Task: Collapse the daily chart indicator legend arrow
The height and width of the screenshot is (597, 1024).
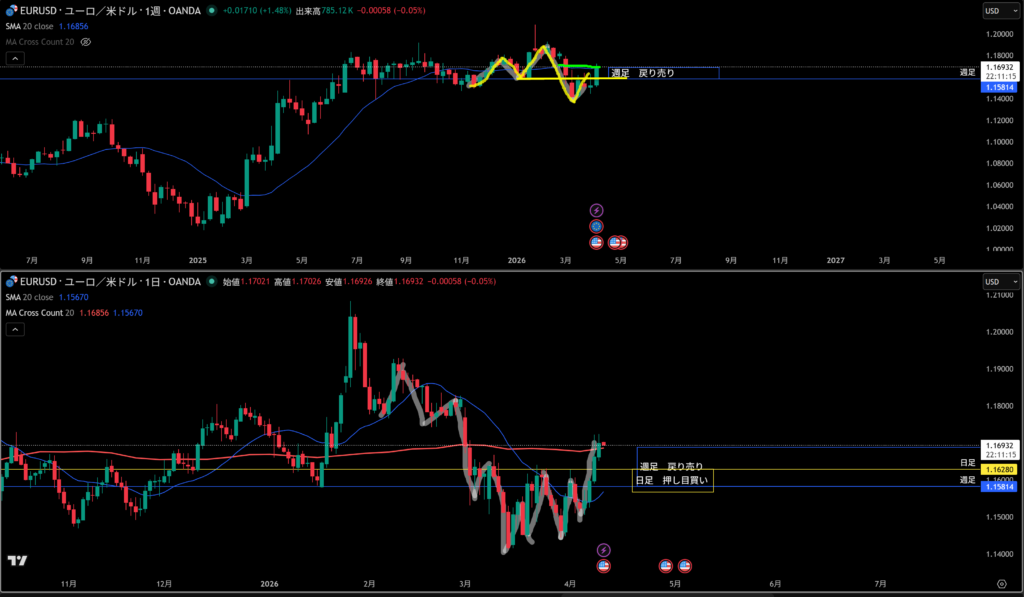Action: [x=15, y=330]
